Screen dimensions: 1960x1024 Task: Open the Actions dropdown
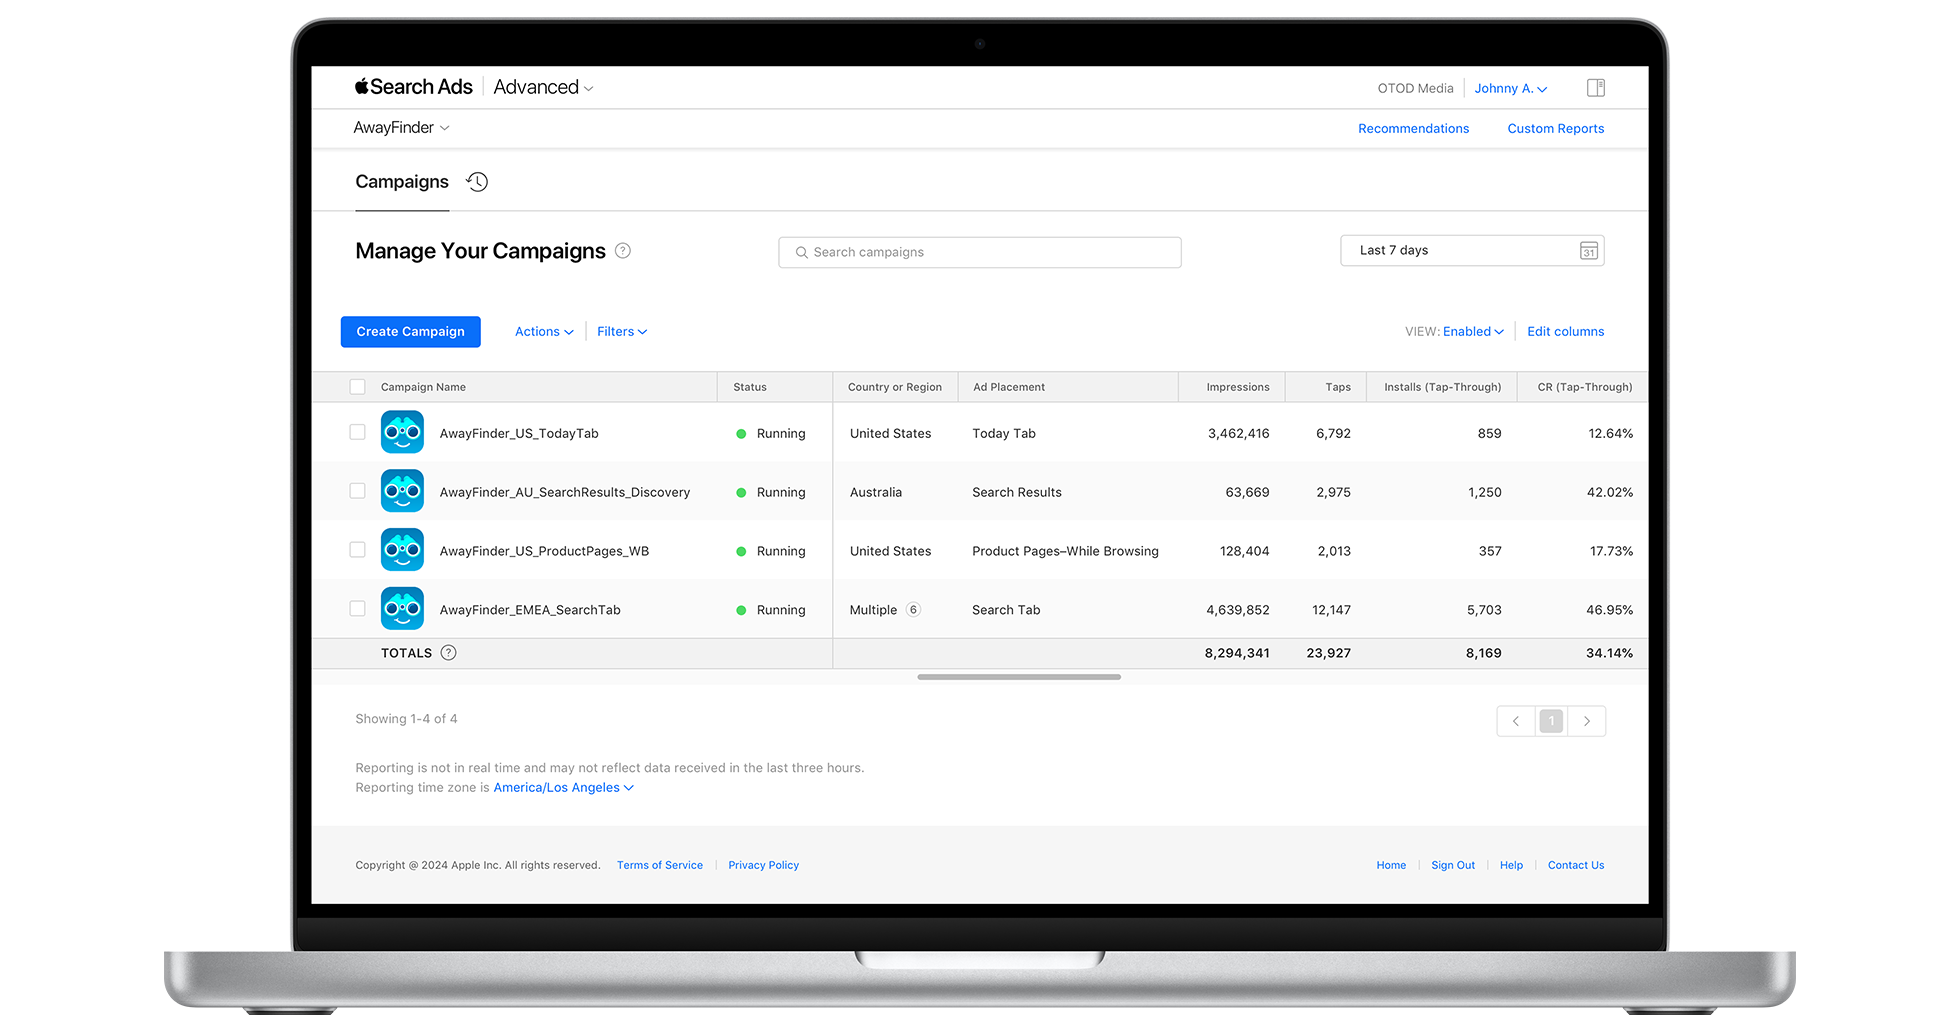[544, 332]
